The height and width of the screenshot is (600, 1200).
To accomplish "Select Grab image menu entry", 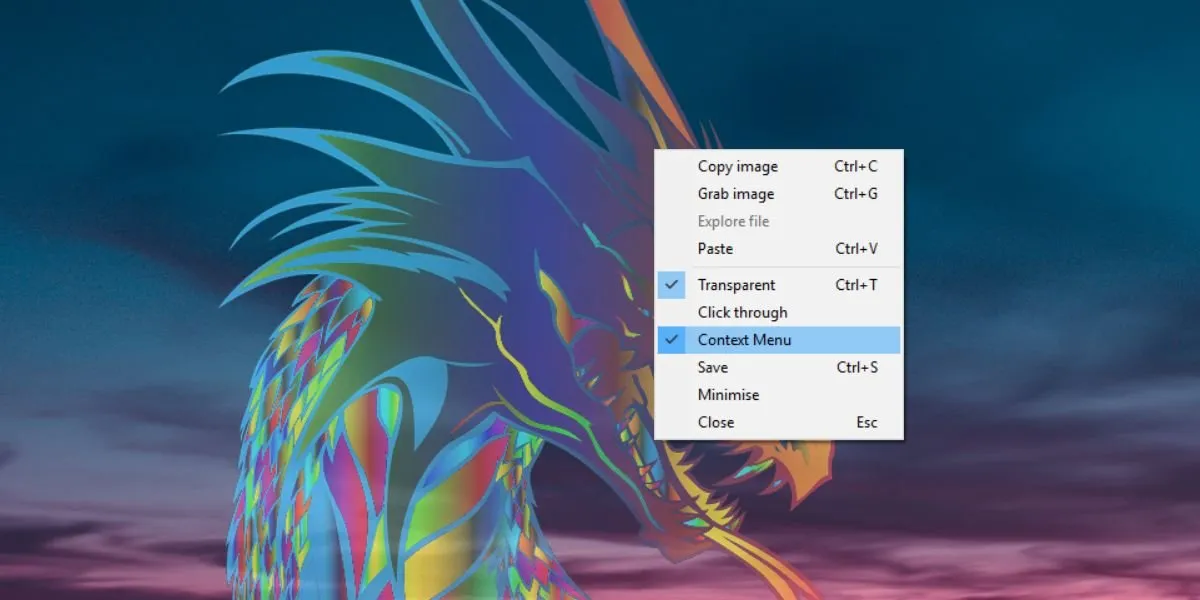I will click(x=779, y=194).
